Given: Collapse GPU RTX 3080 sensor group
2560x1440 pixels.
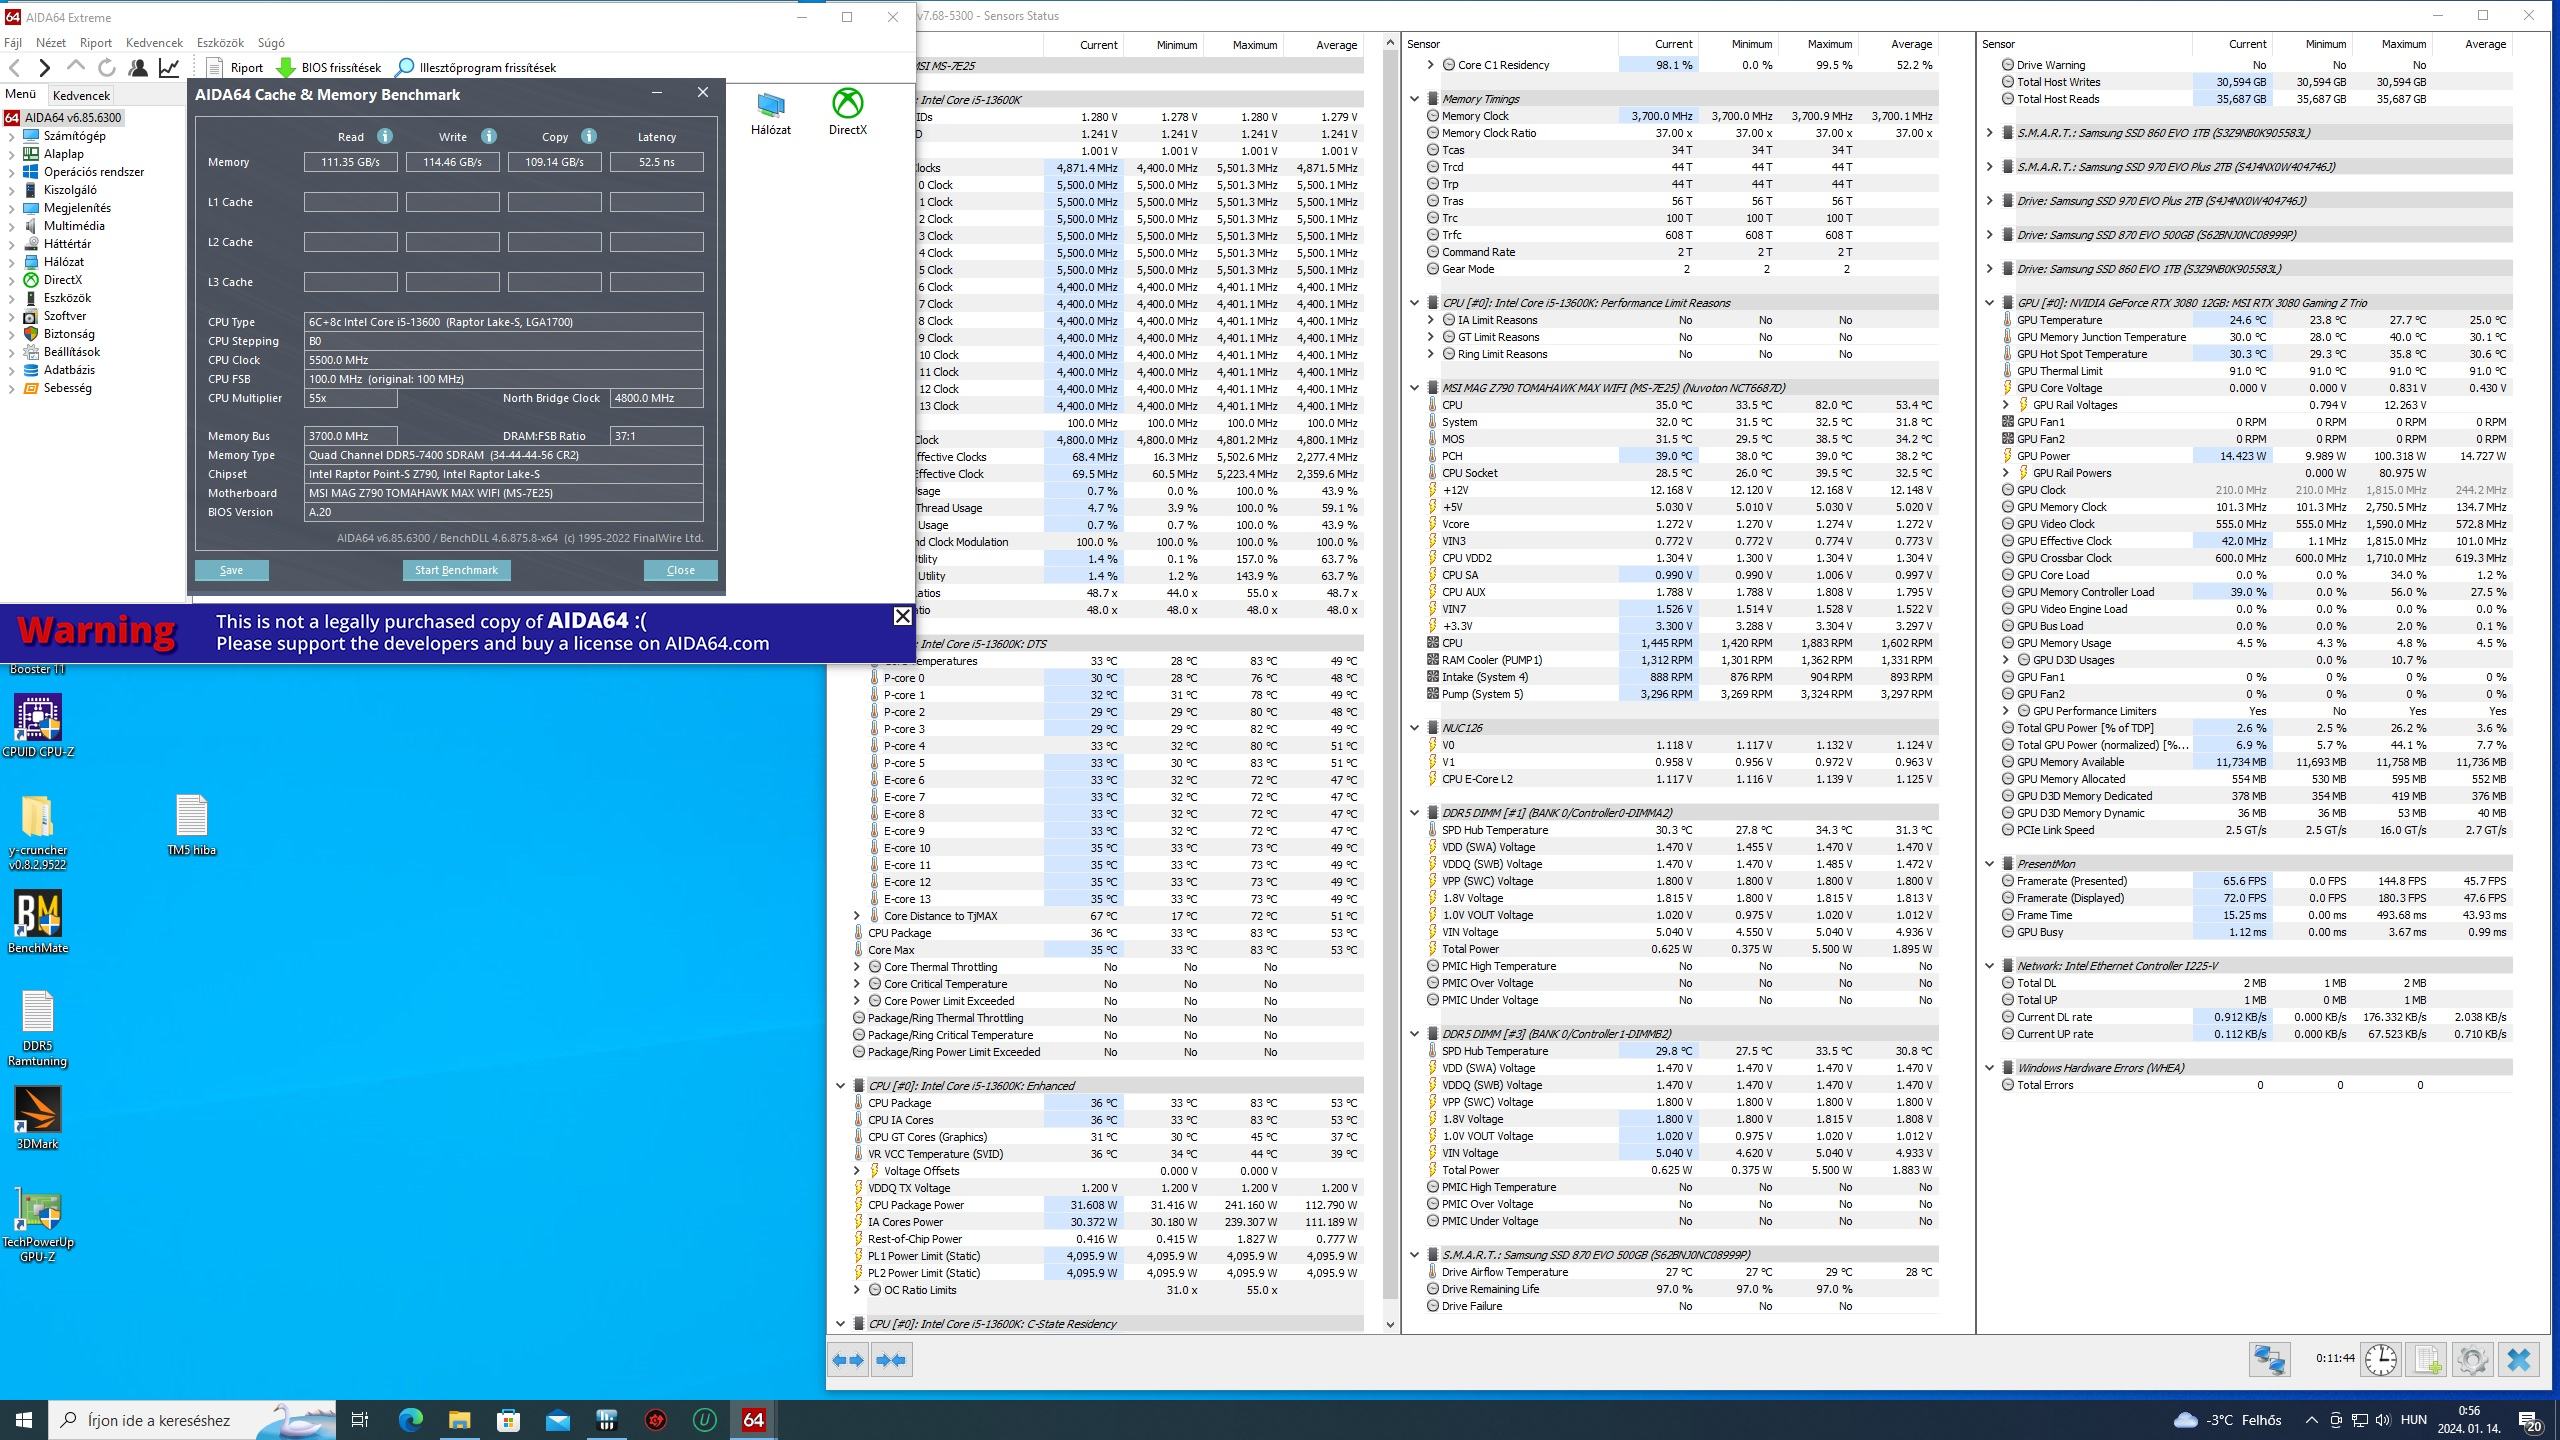Looking at the screenshot, I should click(x=1988, y=303).
